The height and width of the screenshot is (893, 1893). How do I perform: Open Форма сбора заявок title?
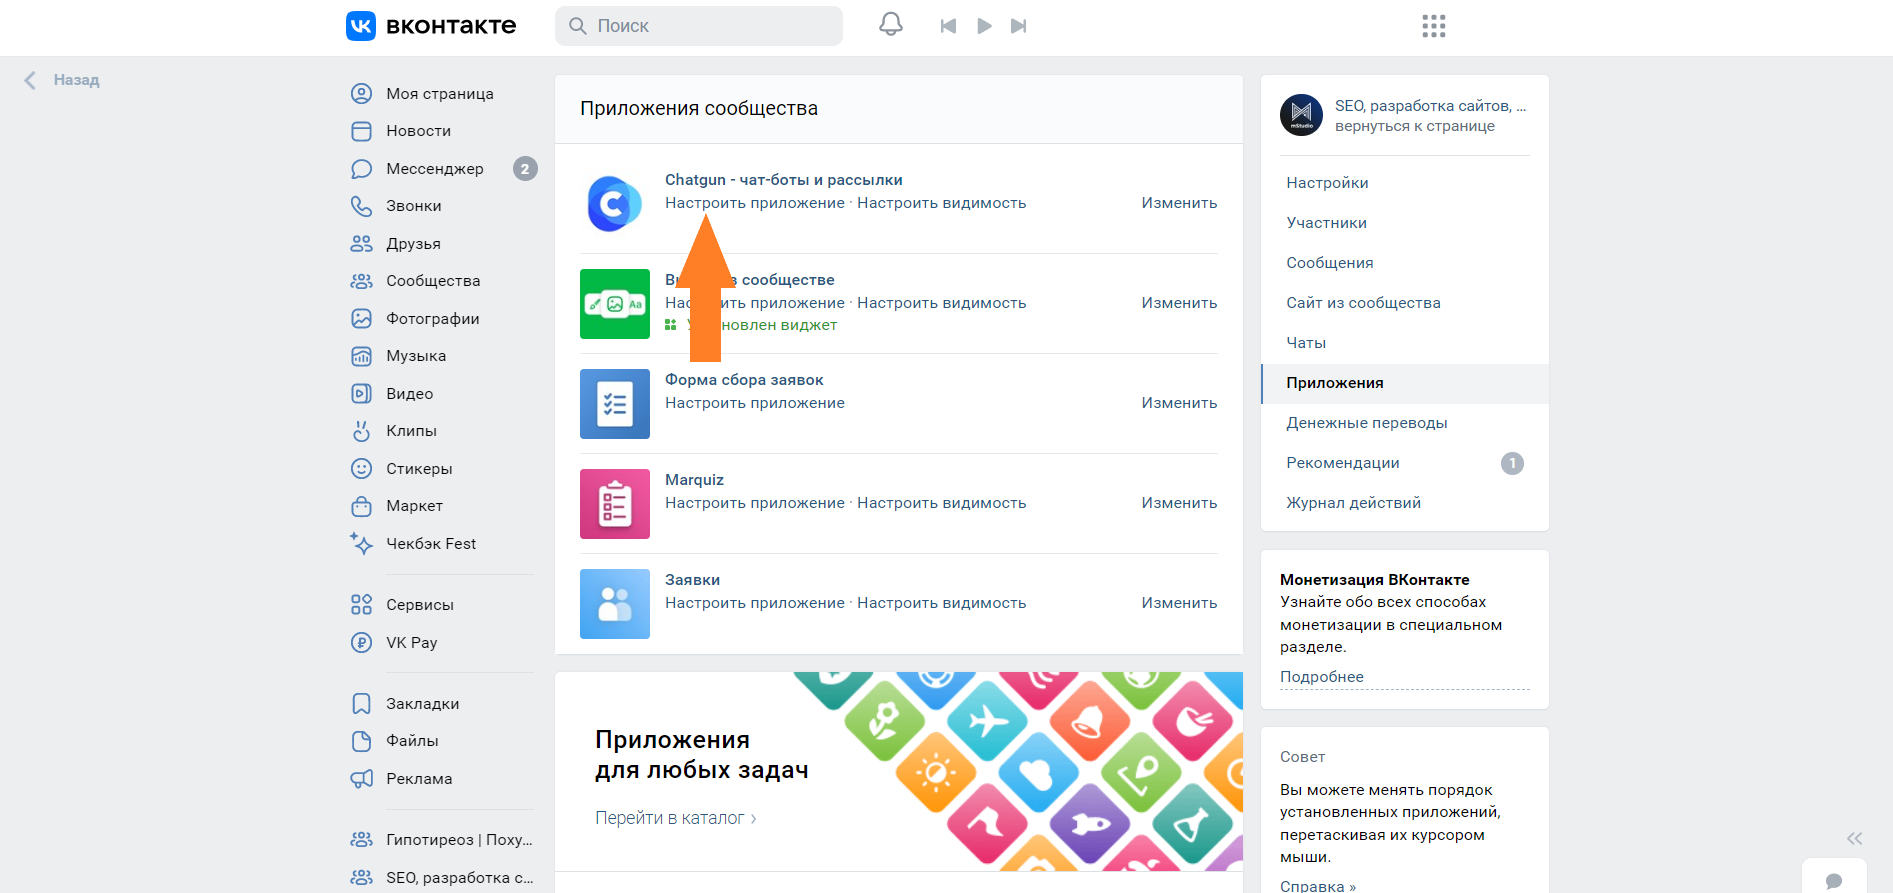point(744,380)
